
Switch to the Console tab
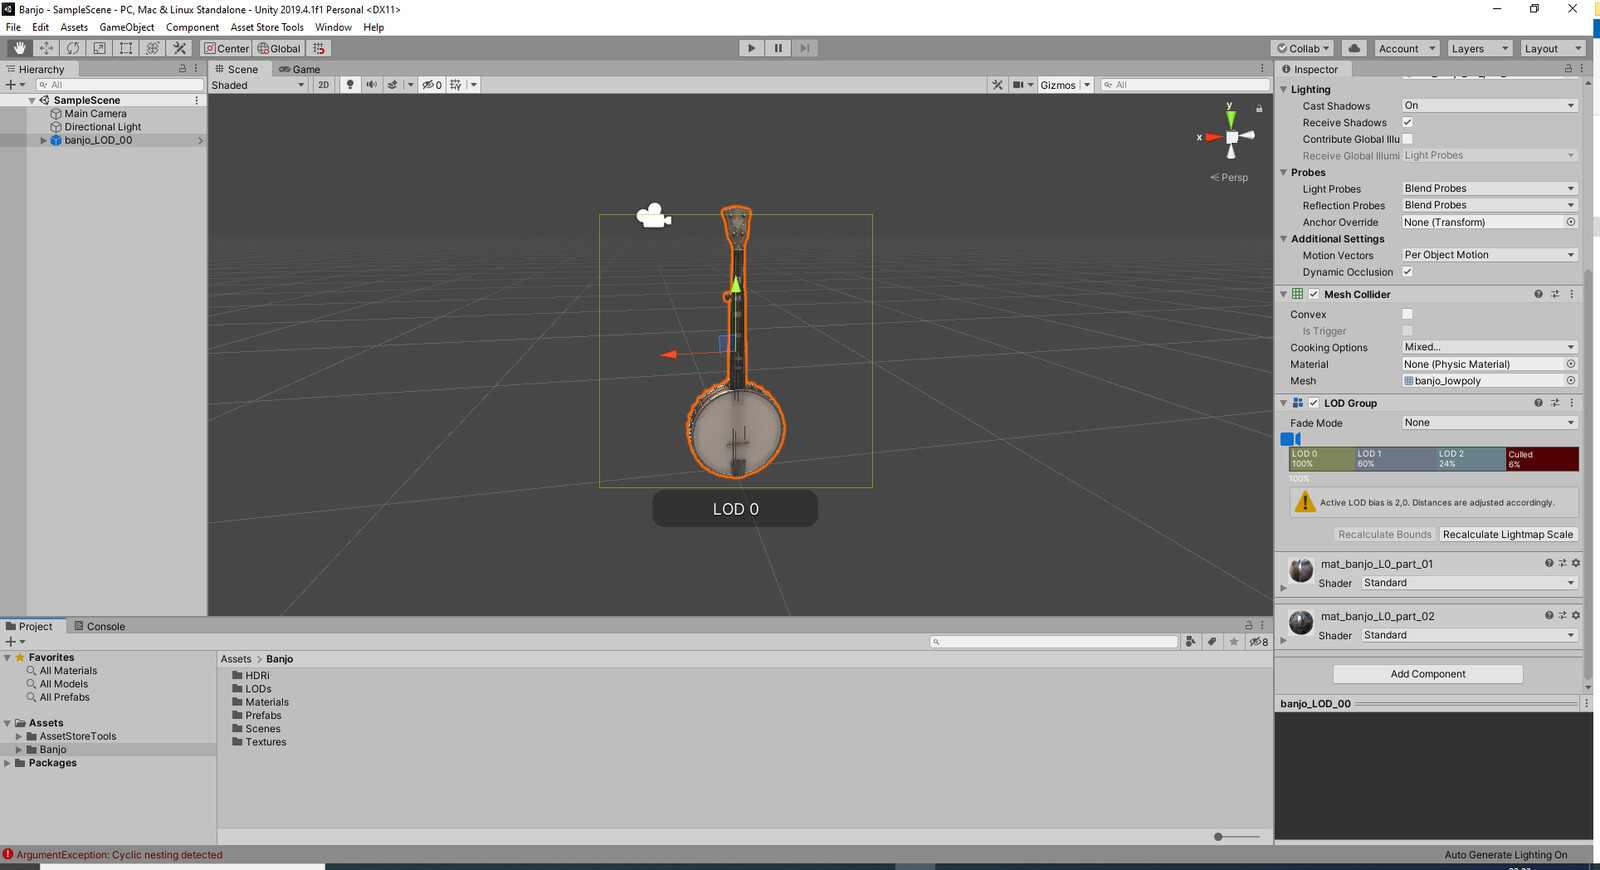coord(100,627)
